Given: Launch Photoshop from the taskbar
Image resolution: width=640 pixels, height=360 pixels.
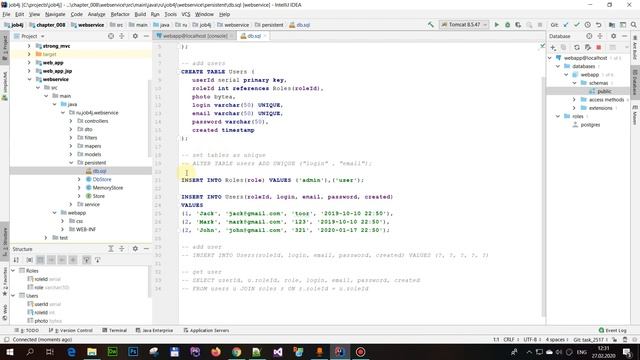Looking at the screenshot, I should point(133,352).
